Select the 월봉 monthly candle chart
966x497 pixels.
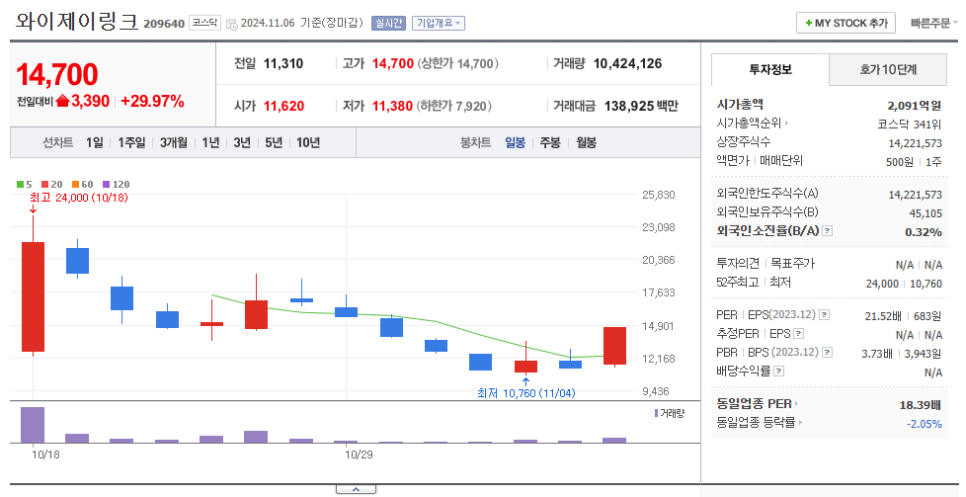point(586,143)
